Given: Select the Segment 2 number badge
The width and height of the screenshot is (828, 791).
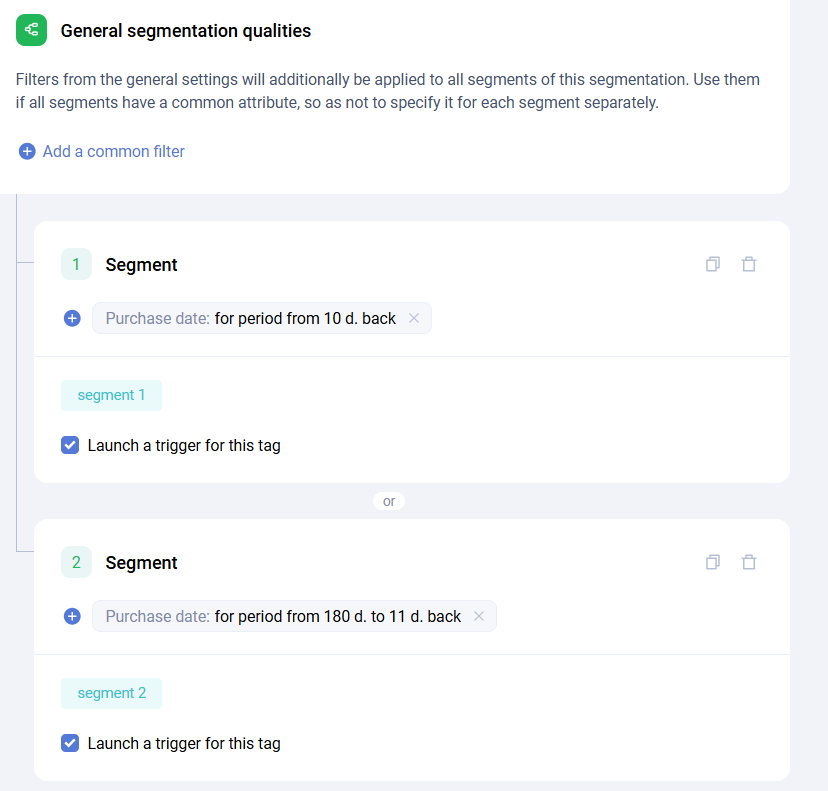Looking at the screenshot, I should coord(76,563).
